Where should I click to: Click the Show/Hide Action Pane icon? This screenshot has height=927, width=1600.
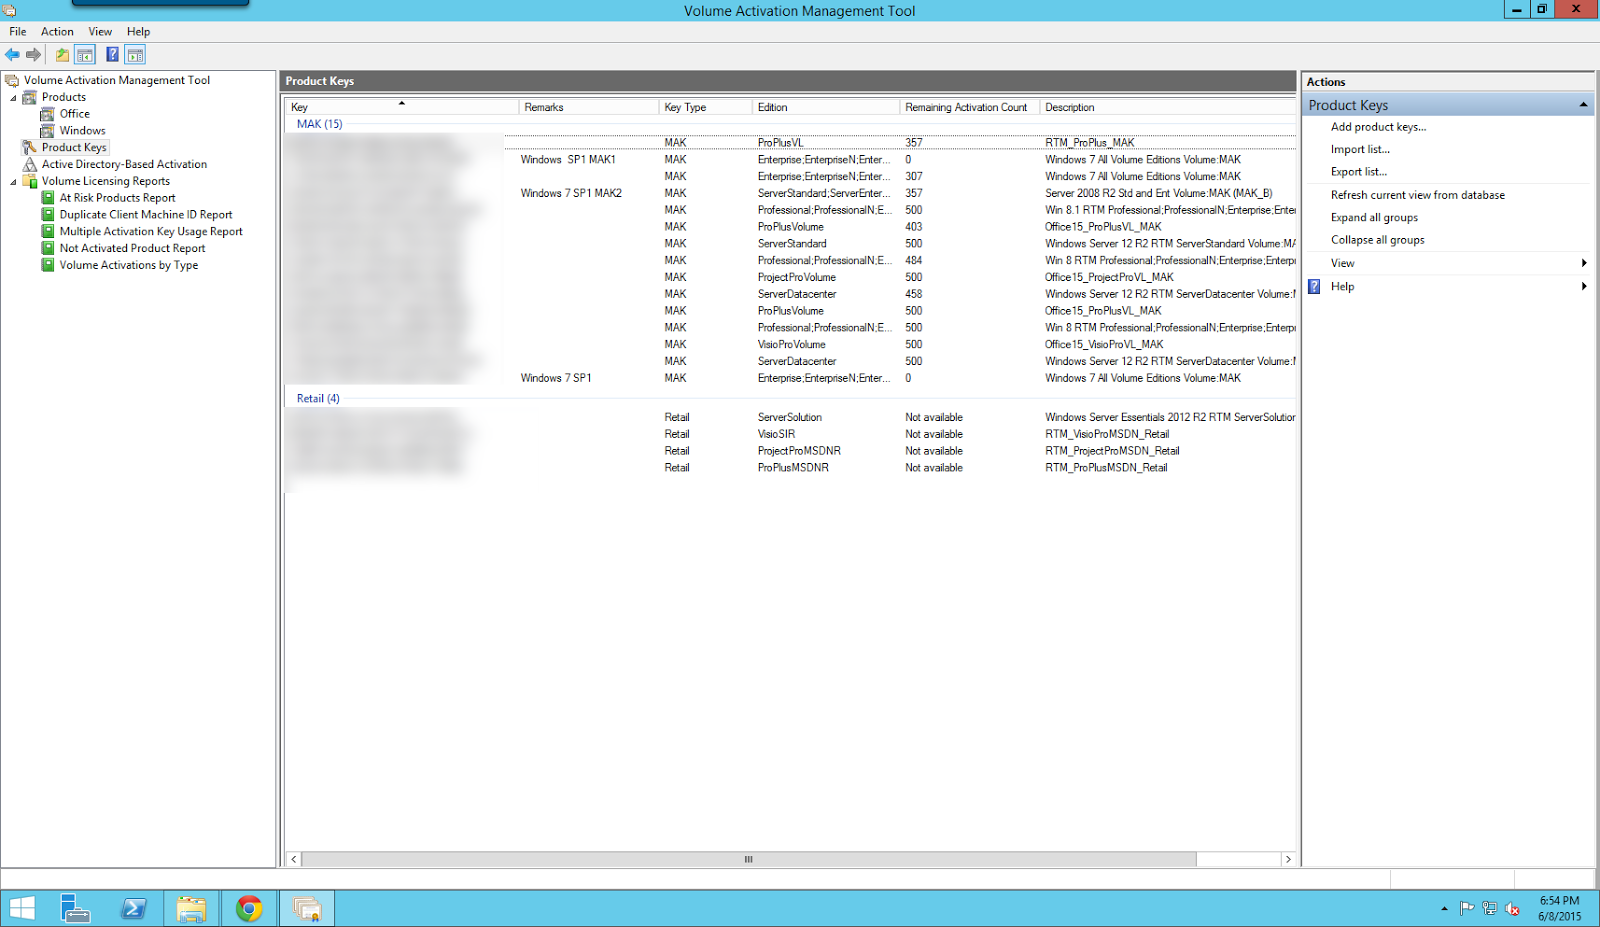point(135,55)
